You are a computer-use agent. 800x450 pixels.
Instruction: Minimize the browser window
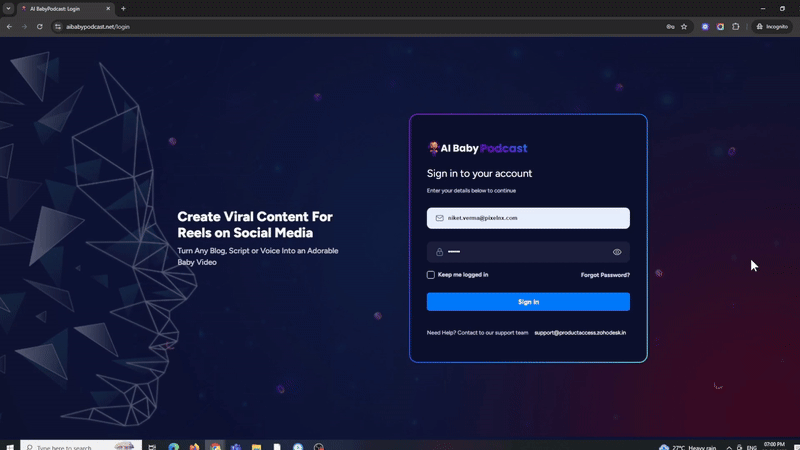(x=763, y=9)
